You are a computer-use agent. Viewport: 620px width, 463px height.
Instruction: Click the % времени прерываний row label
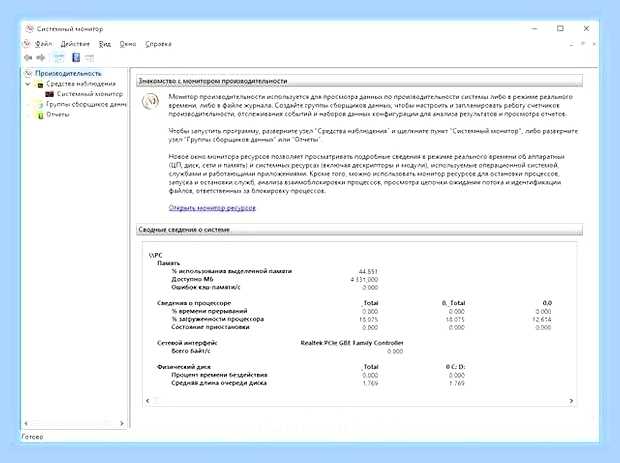pyautogui.click(x=210, y=311)
